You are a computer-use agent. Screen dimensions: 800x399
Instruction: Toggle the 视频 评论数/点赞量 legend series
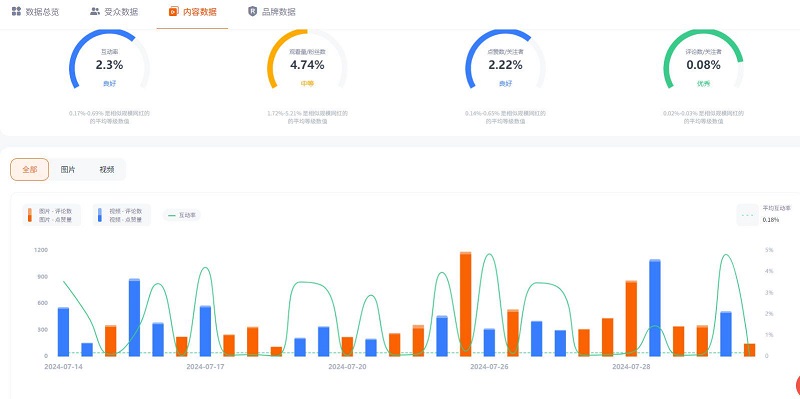121,215
